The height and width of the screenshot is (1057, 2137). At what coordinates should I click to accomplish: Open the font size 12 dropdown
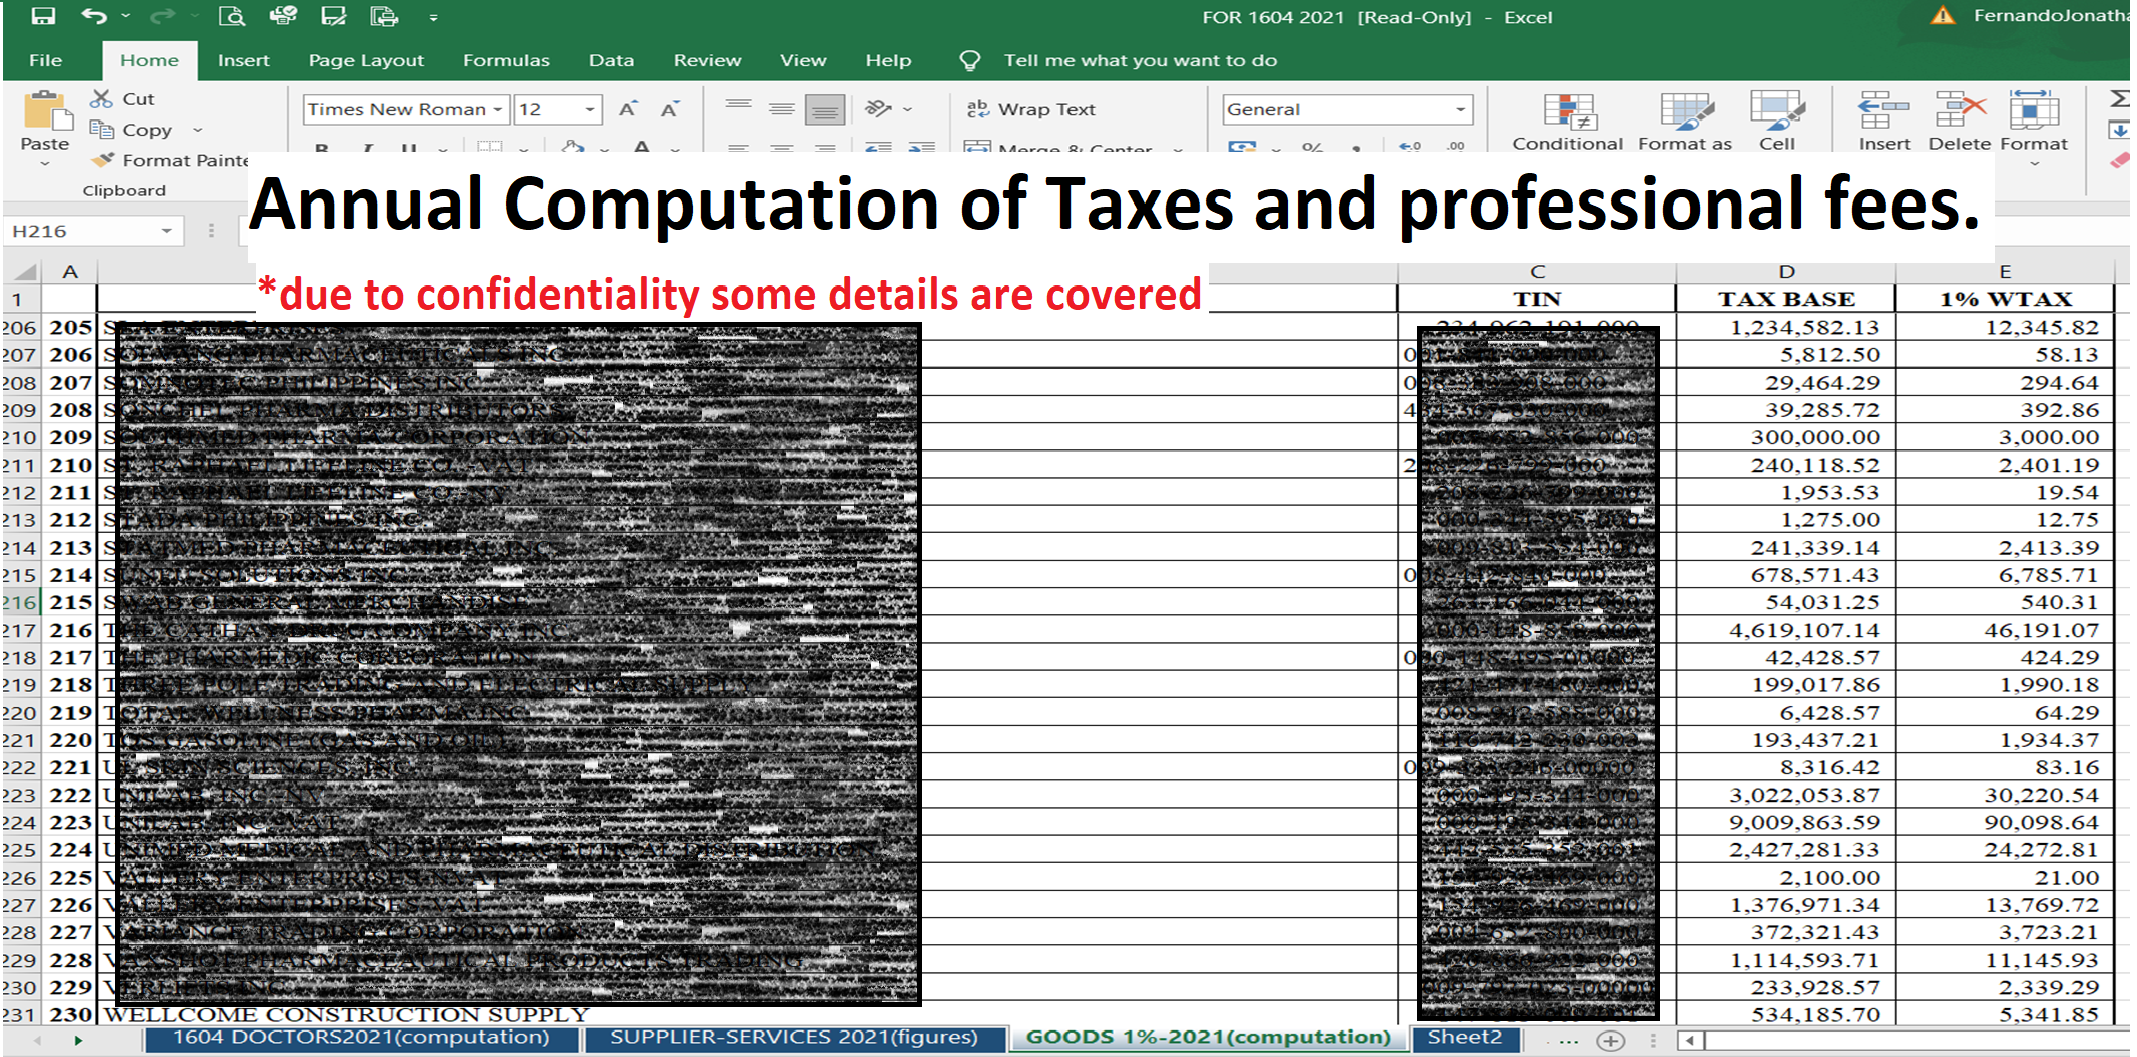tap(590, 109)
